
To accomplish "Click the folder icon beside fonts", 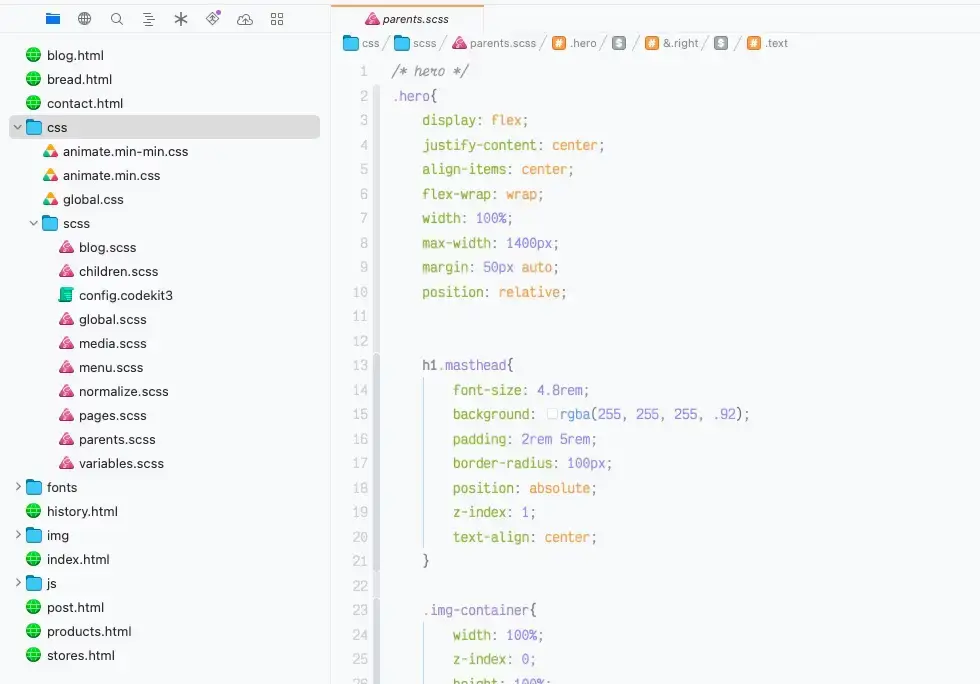I will pyautogui.click(x=34, y=487).
